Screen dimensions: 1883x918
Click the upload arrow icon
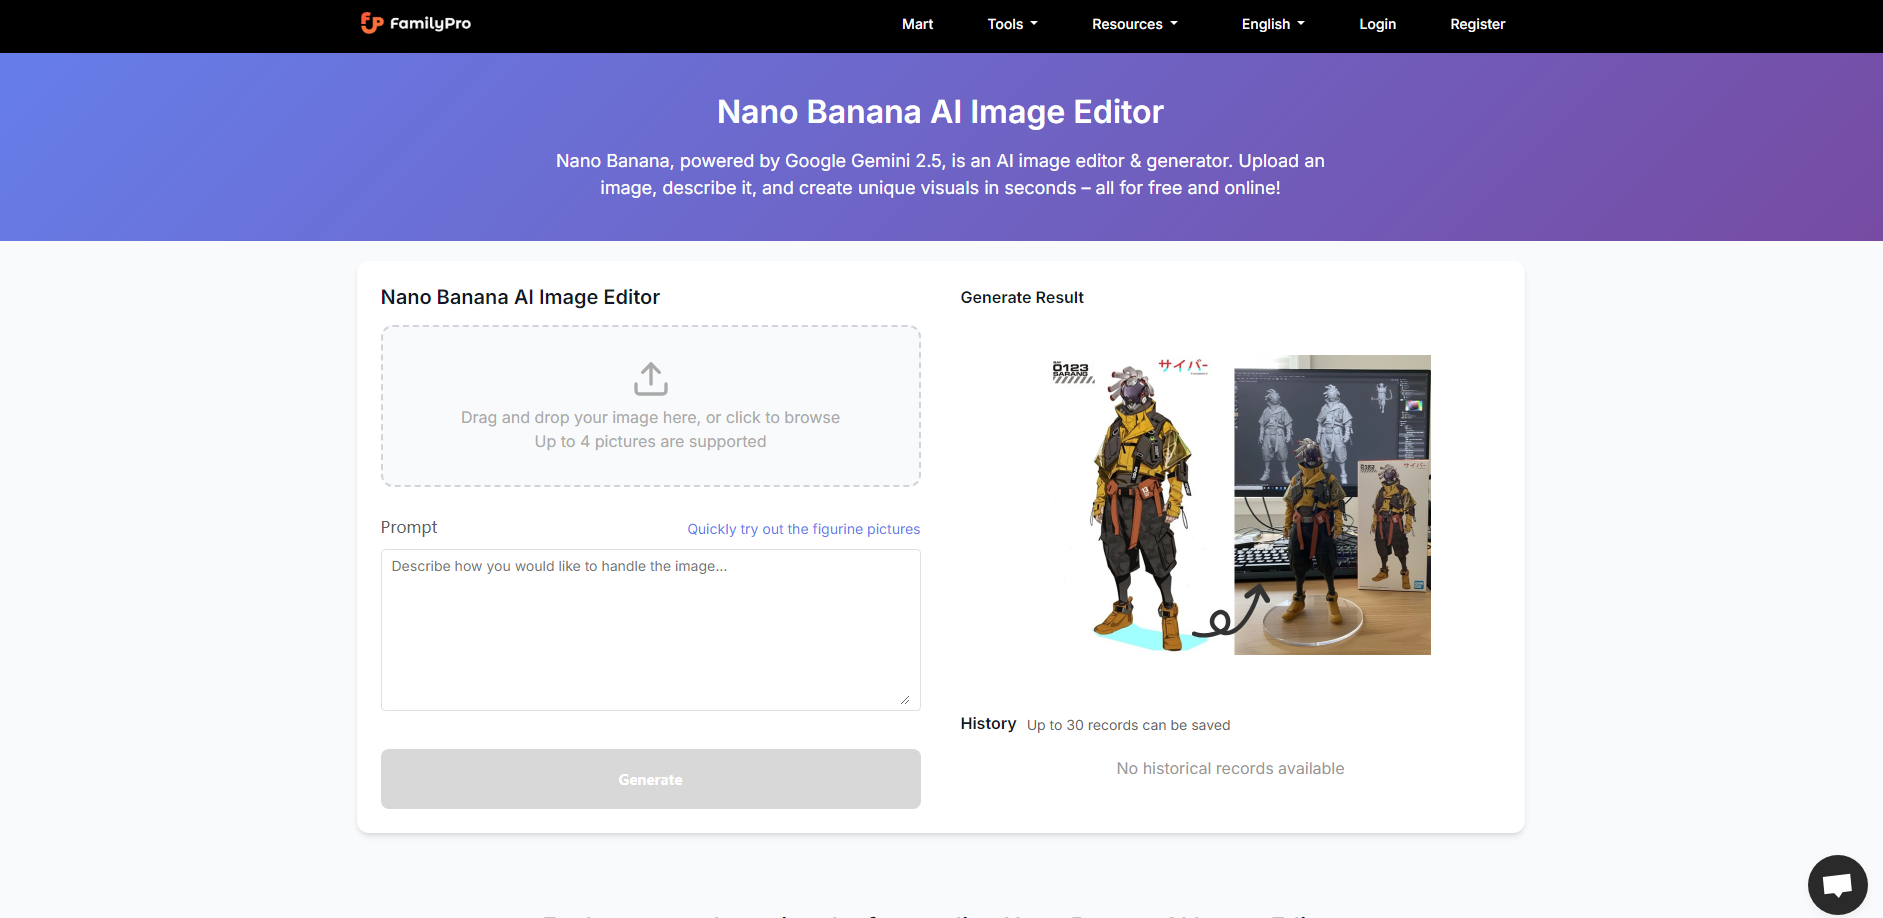click(650, 379)
